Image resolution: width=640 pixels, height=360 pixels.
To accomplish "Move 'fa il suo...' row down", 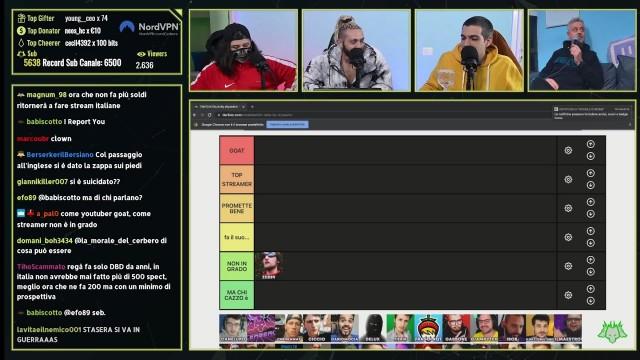I will click(x=591, y=243).
